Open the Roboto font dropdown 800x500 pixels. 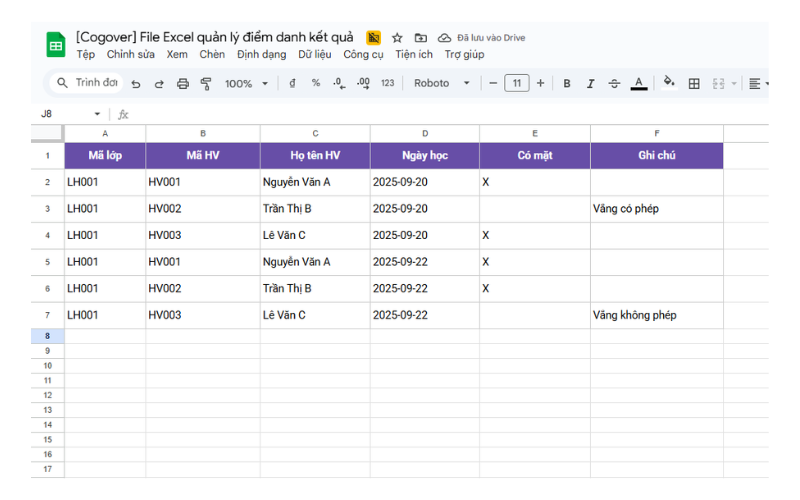(441, 84)
